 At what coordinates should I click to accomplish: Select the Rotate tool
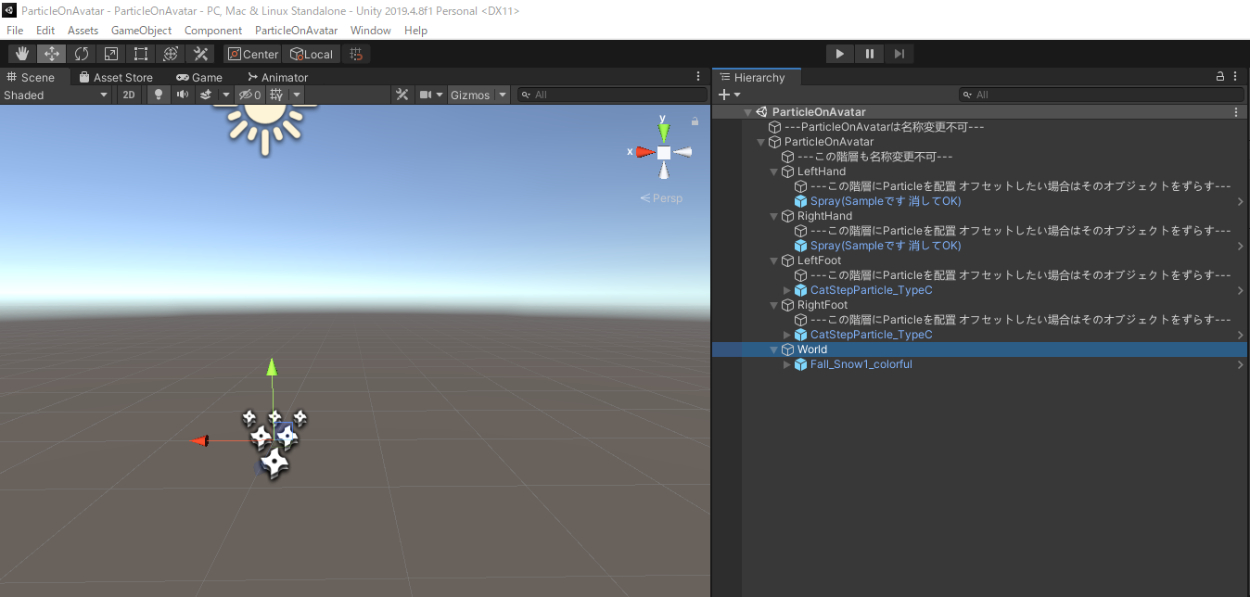coord(81,54)
